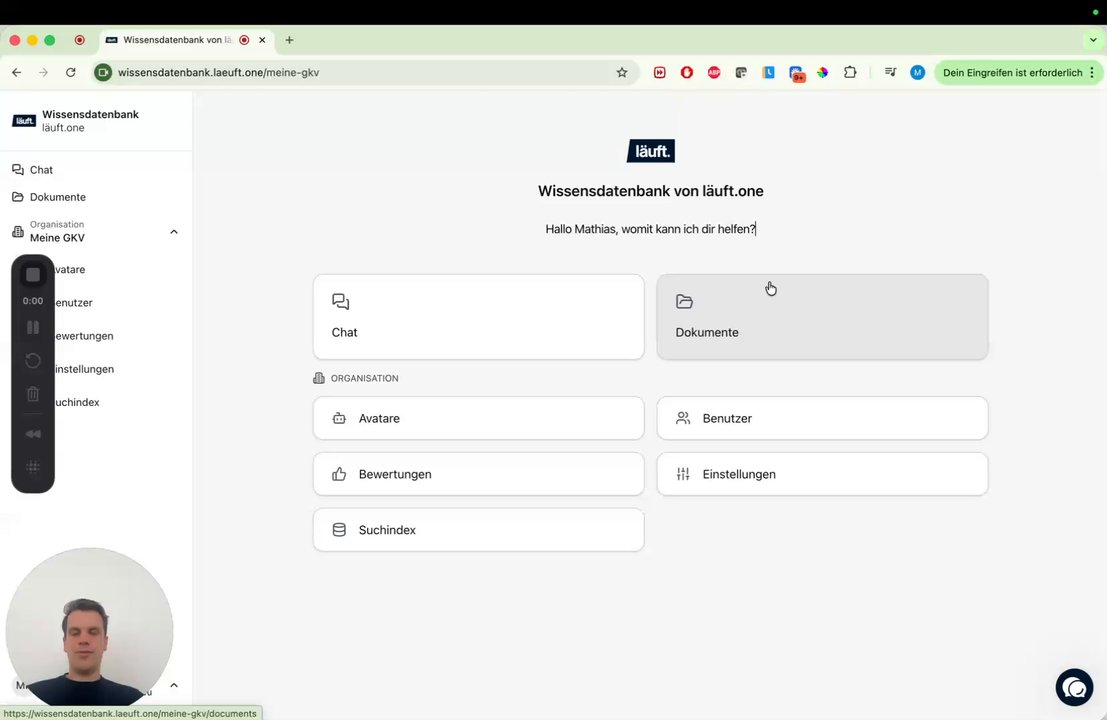Open the browser extensions puzzle icon
This screenshot has height=720, width=1107.
pyautogui.click(x=850, y=72)
